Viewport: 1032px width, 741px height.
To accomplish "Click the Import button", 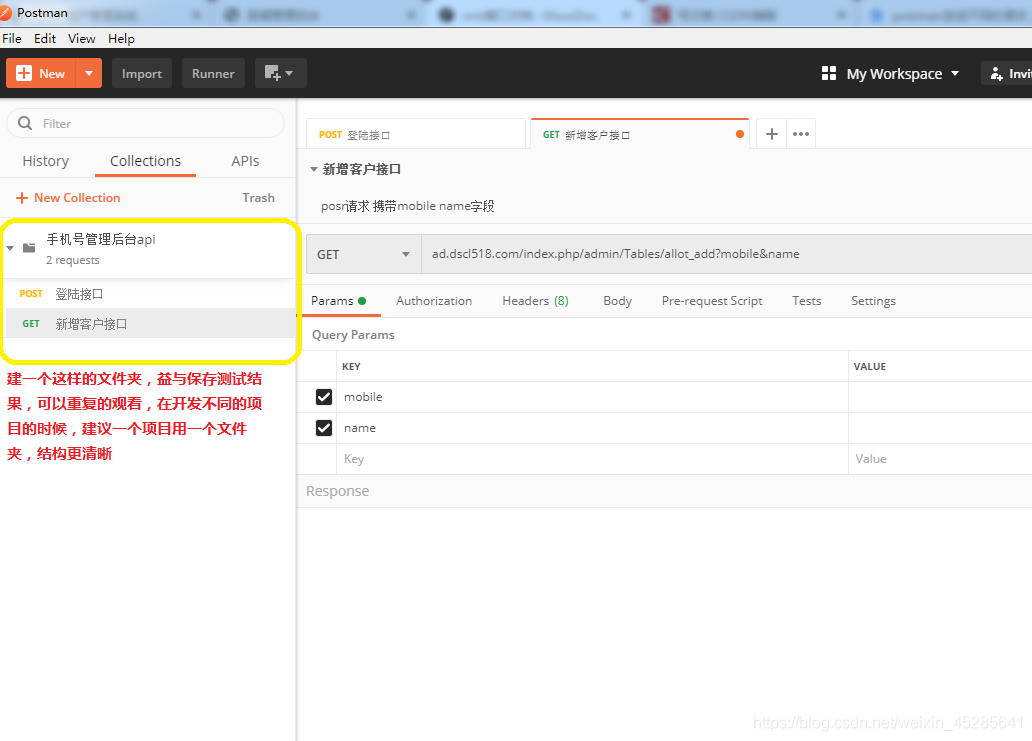I will (x=142, y=73).
